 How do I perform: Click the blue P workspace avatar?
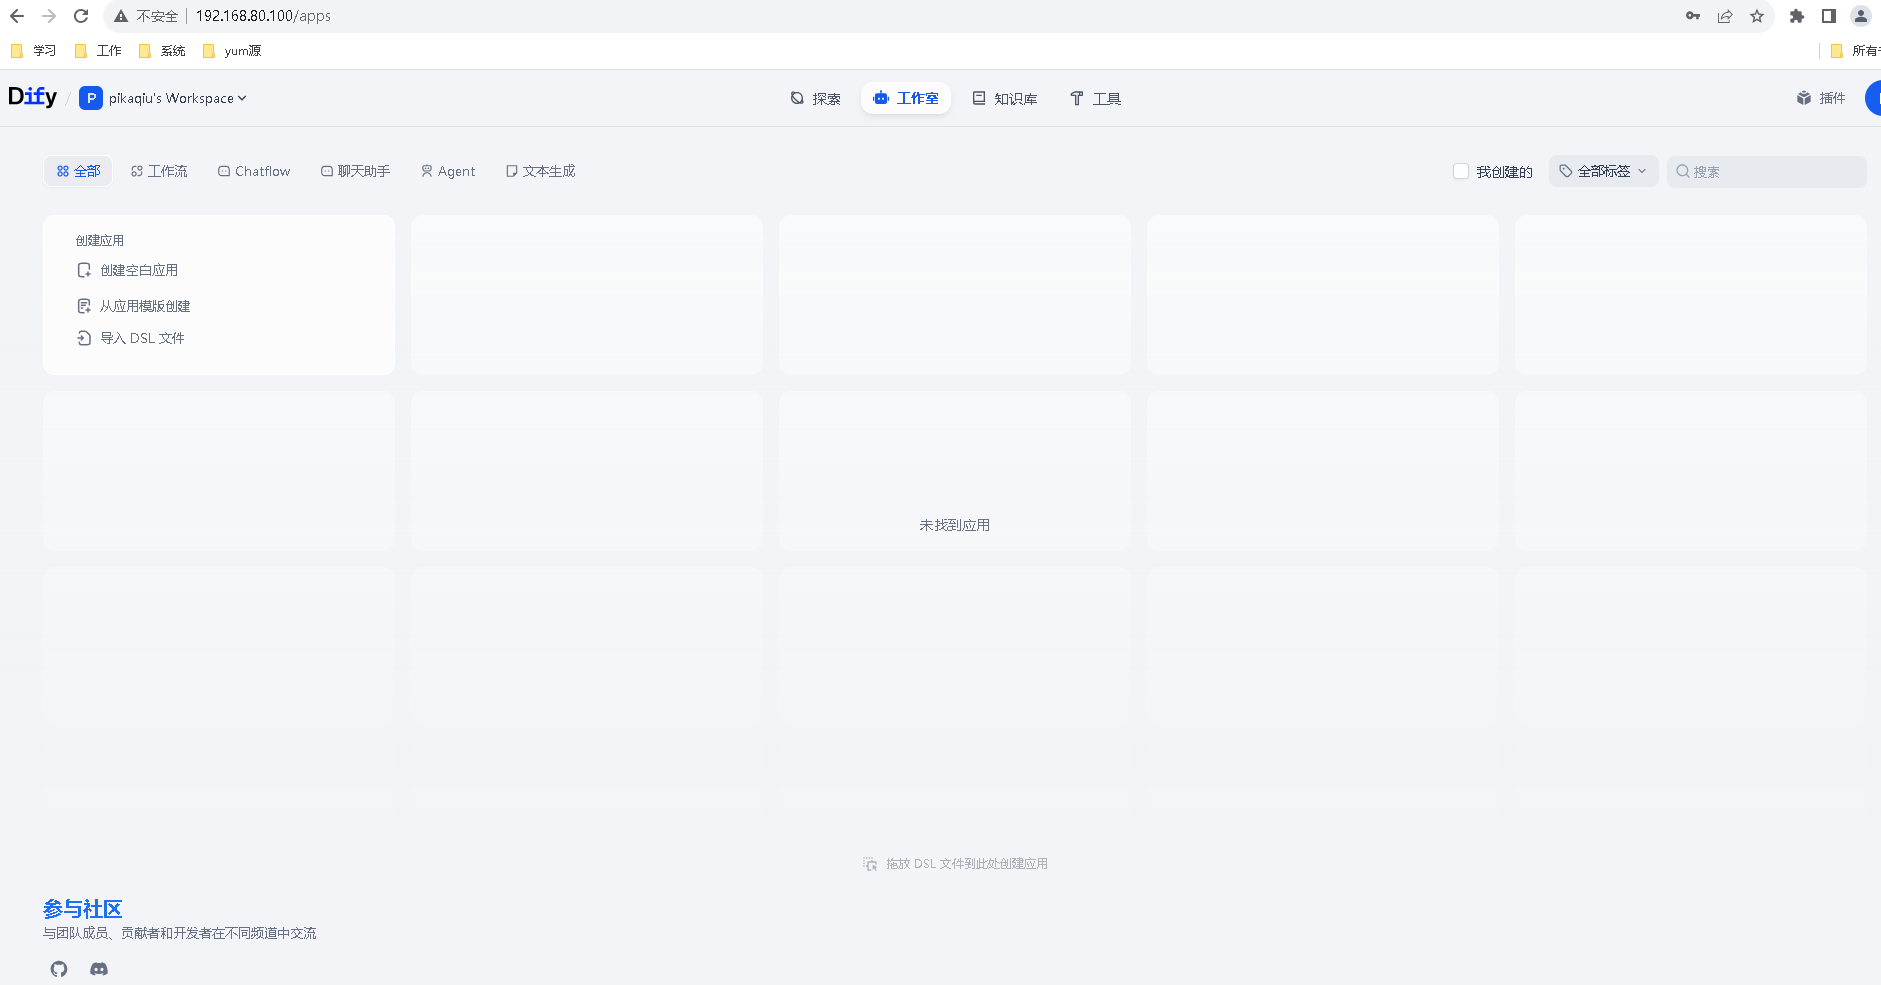click(x=91, y=98)
